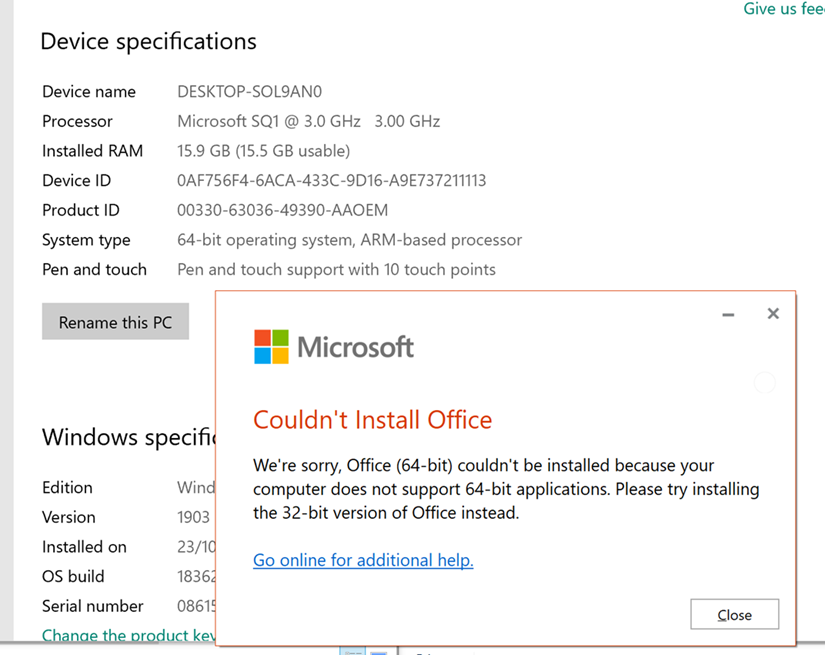Select the Device ID value text
This screenshot has height=655, width=825.
pyautogui.click(x=331, y=181)
